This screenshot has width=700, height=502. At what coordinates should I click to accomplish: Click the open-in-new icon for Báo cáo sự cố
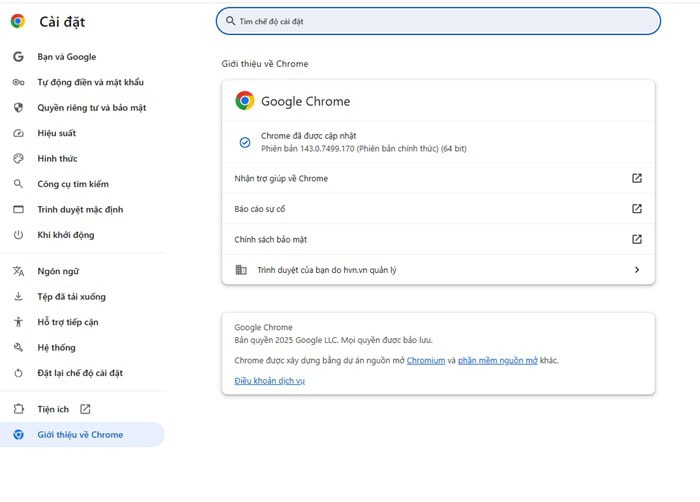(x=637, y=209)
